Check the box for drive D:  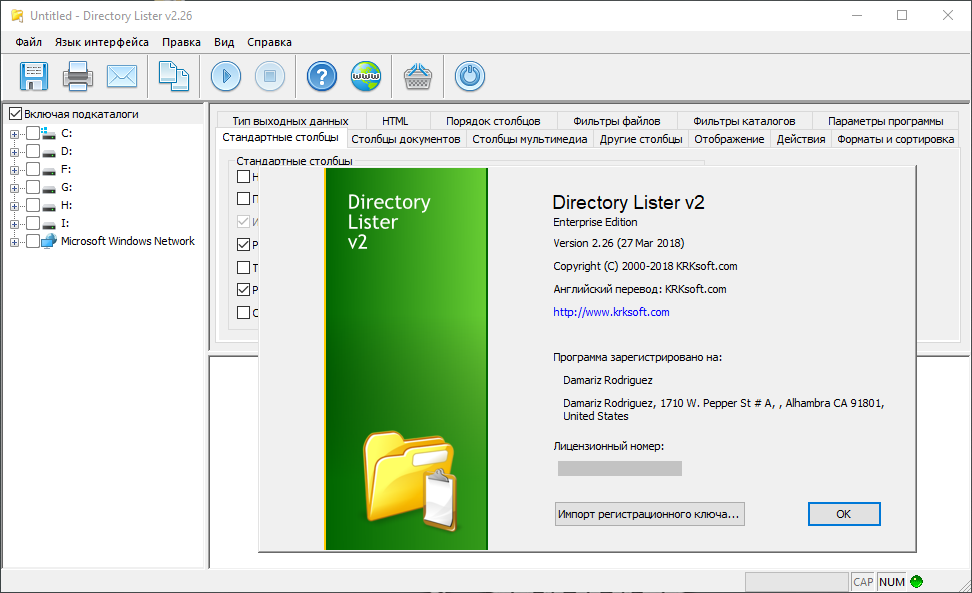tap(33, 151)
